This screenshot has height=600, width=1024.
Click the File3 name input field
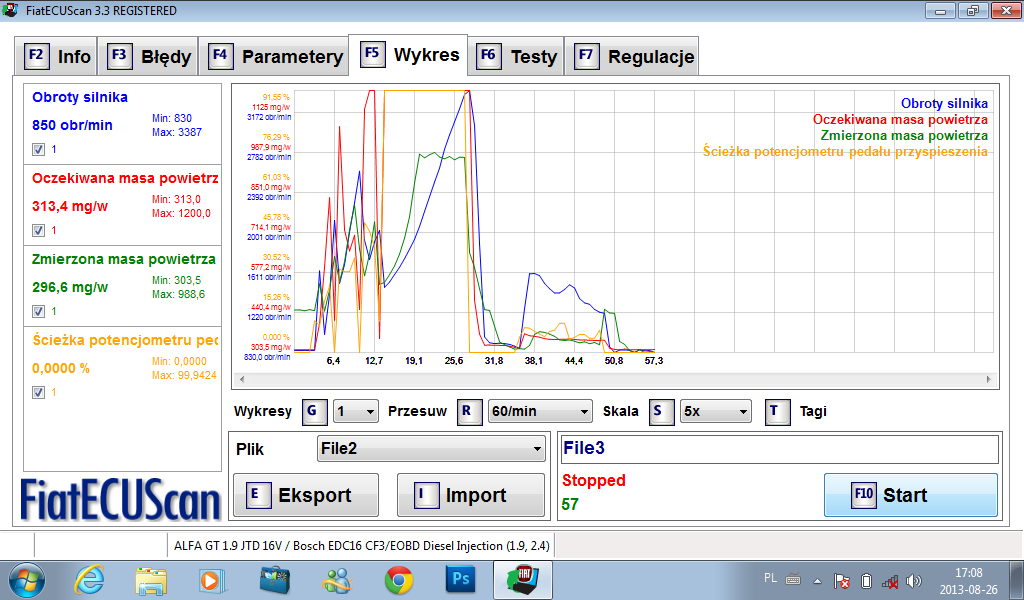click(778, 449)
